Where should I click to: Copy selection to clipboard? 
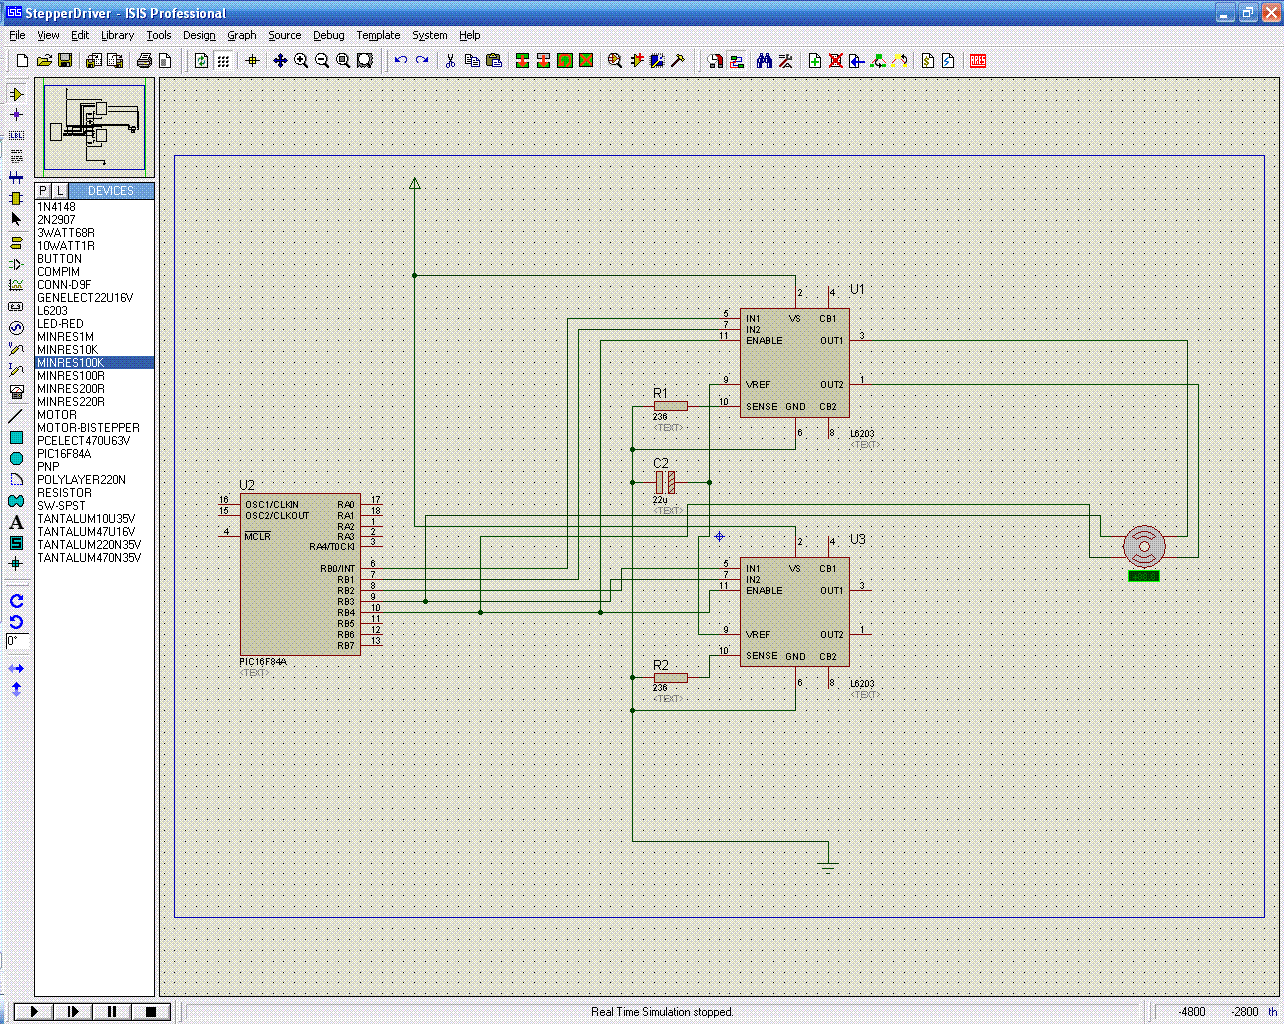472,61
